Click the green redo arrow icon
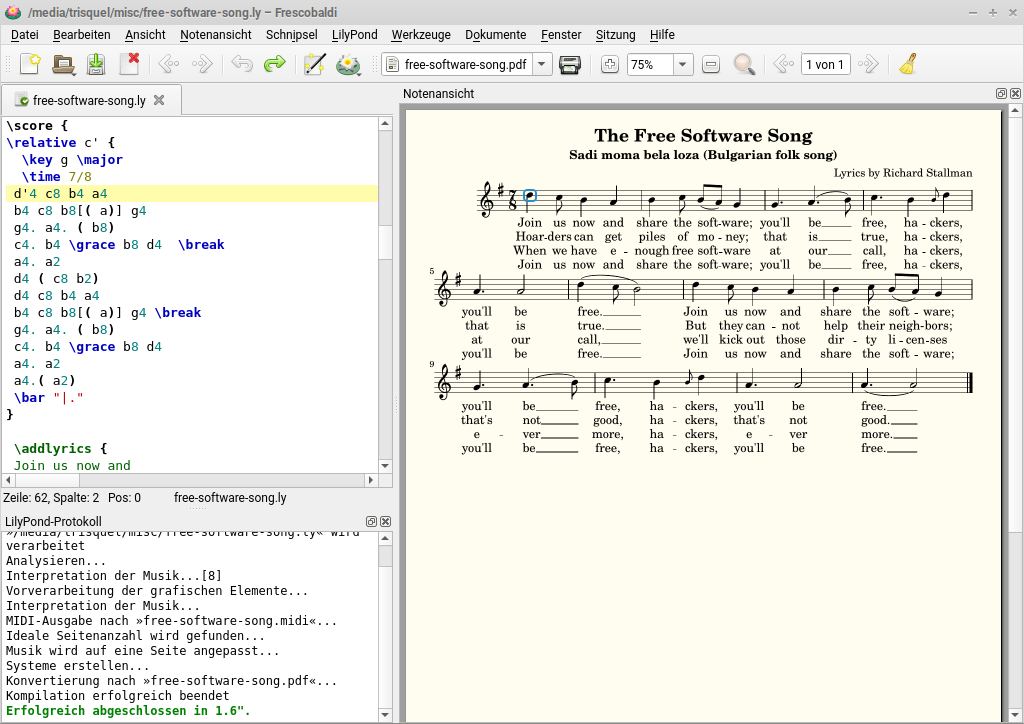This screenshot has height=724, width=1024. (x=275, y=64)
